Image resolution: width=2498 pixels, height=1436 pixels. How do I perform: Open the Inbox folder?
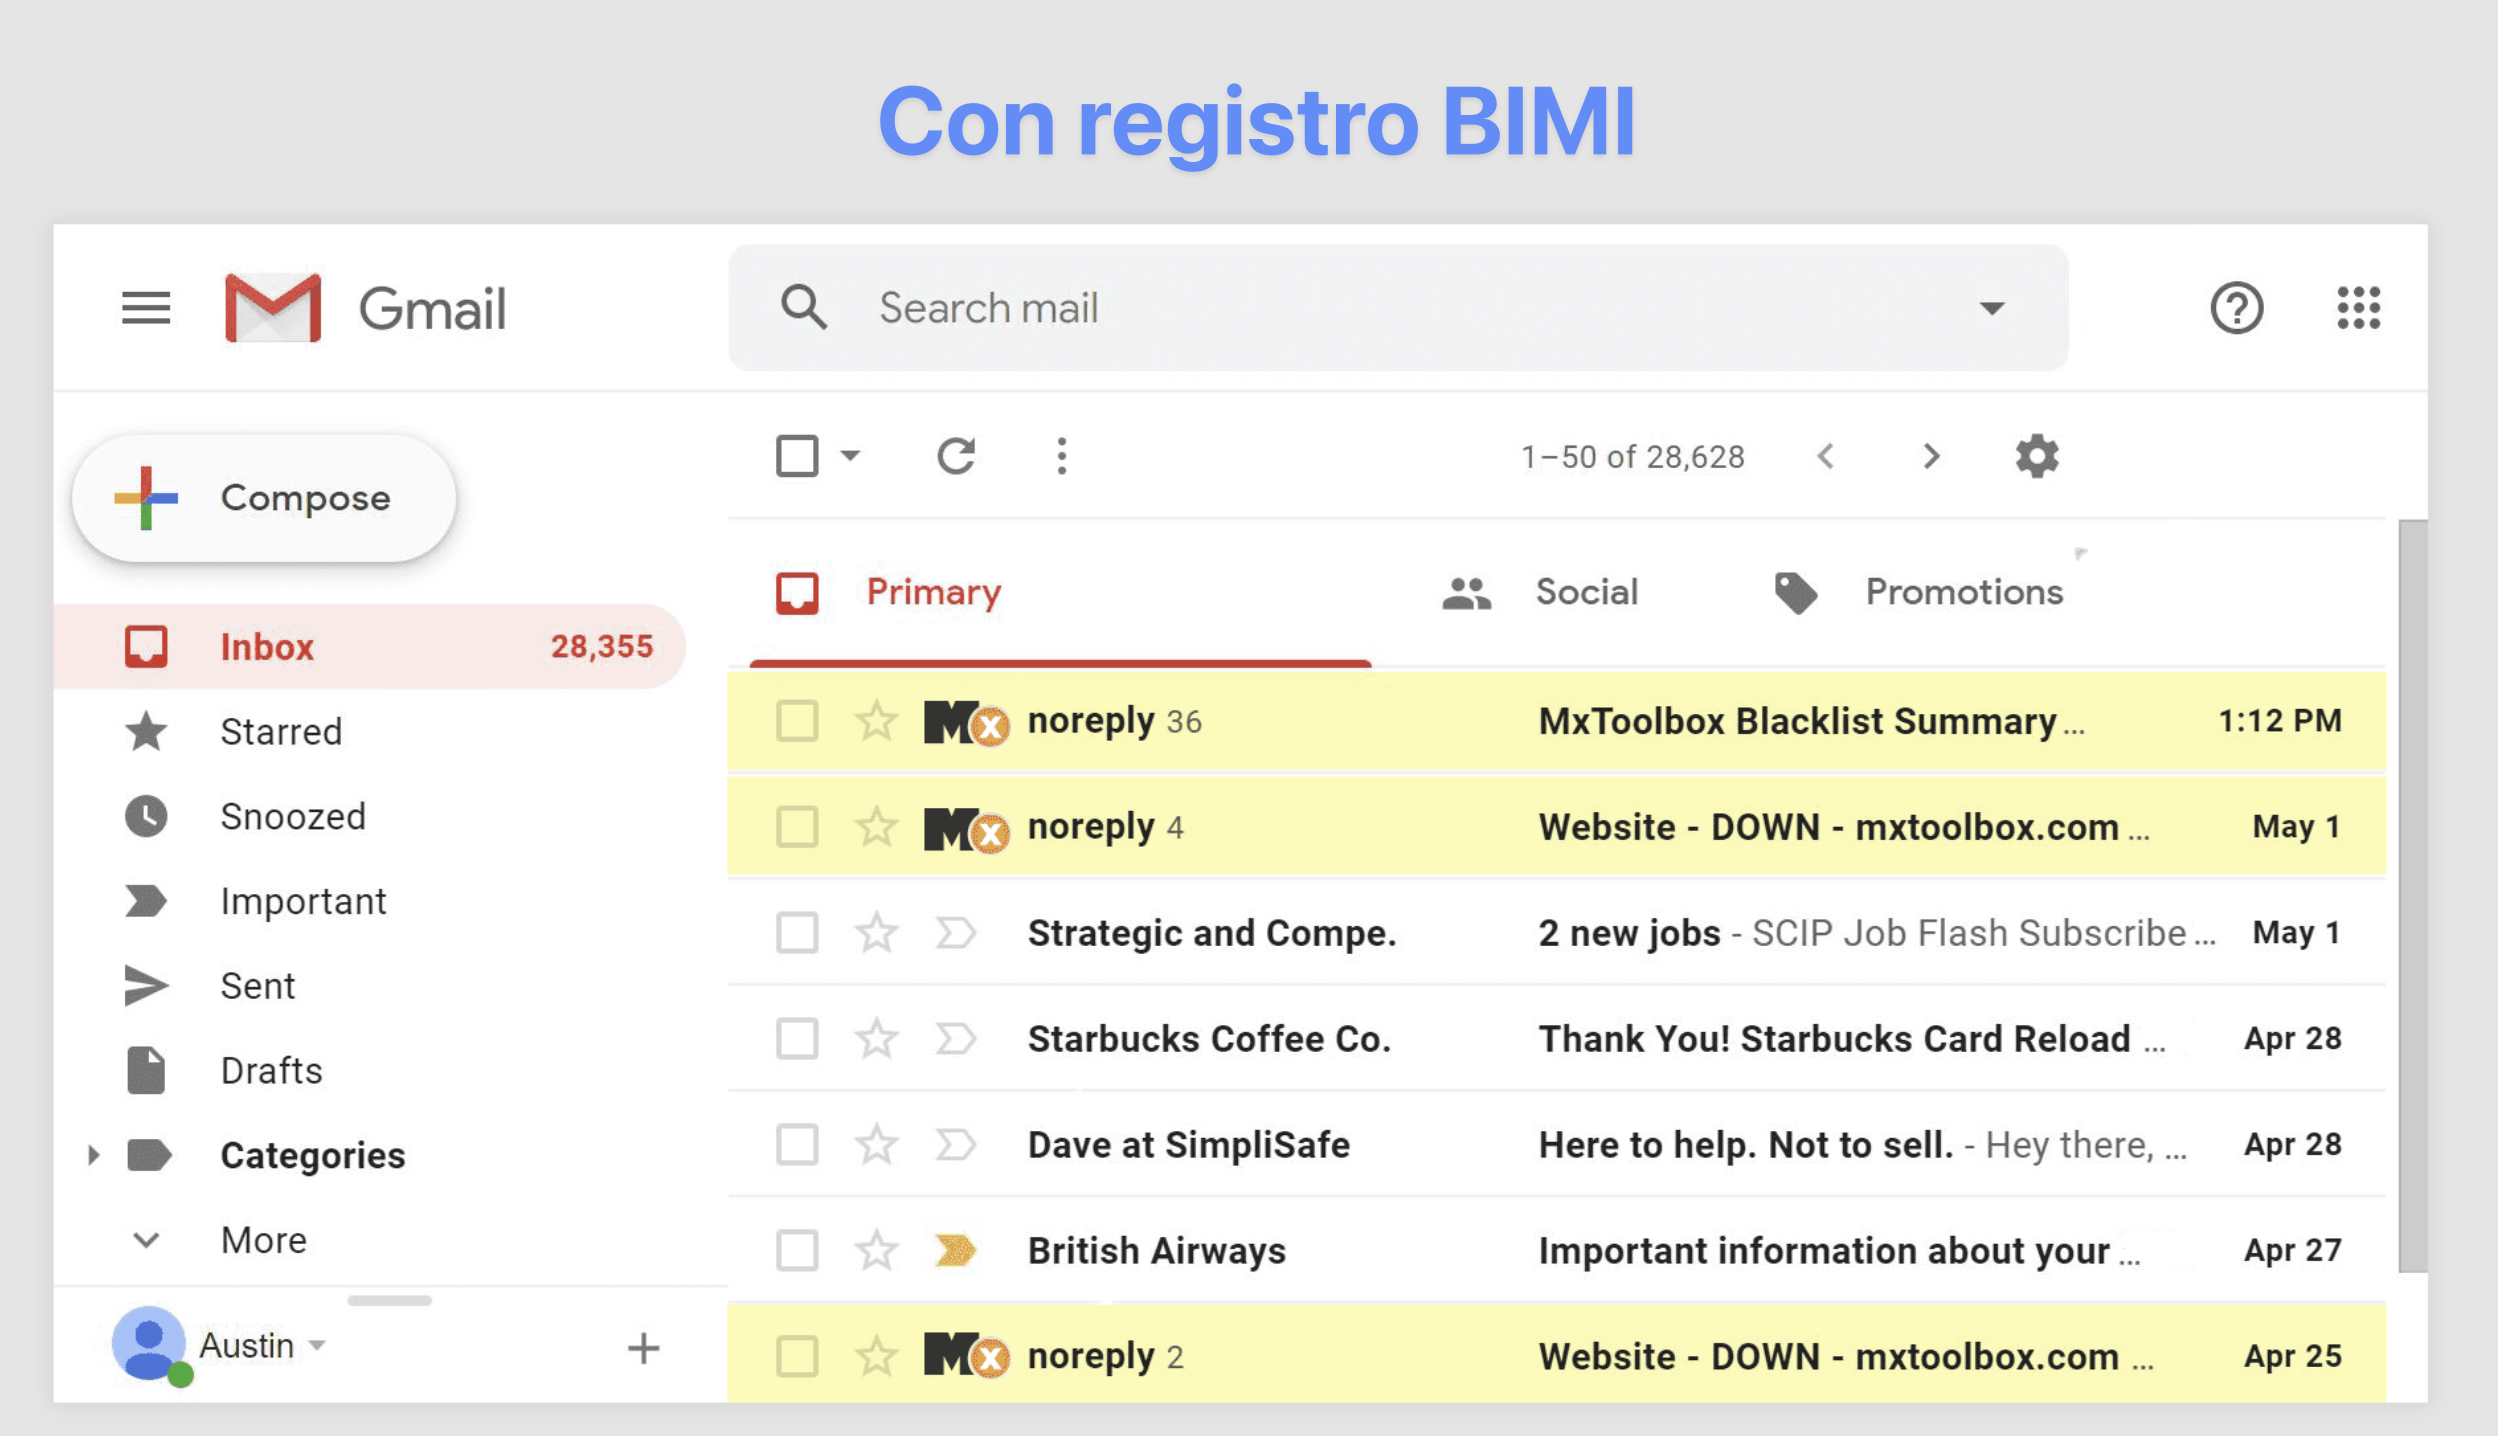[370, 646]
